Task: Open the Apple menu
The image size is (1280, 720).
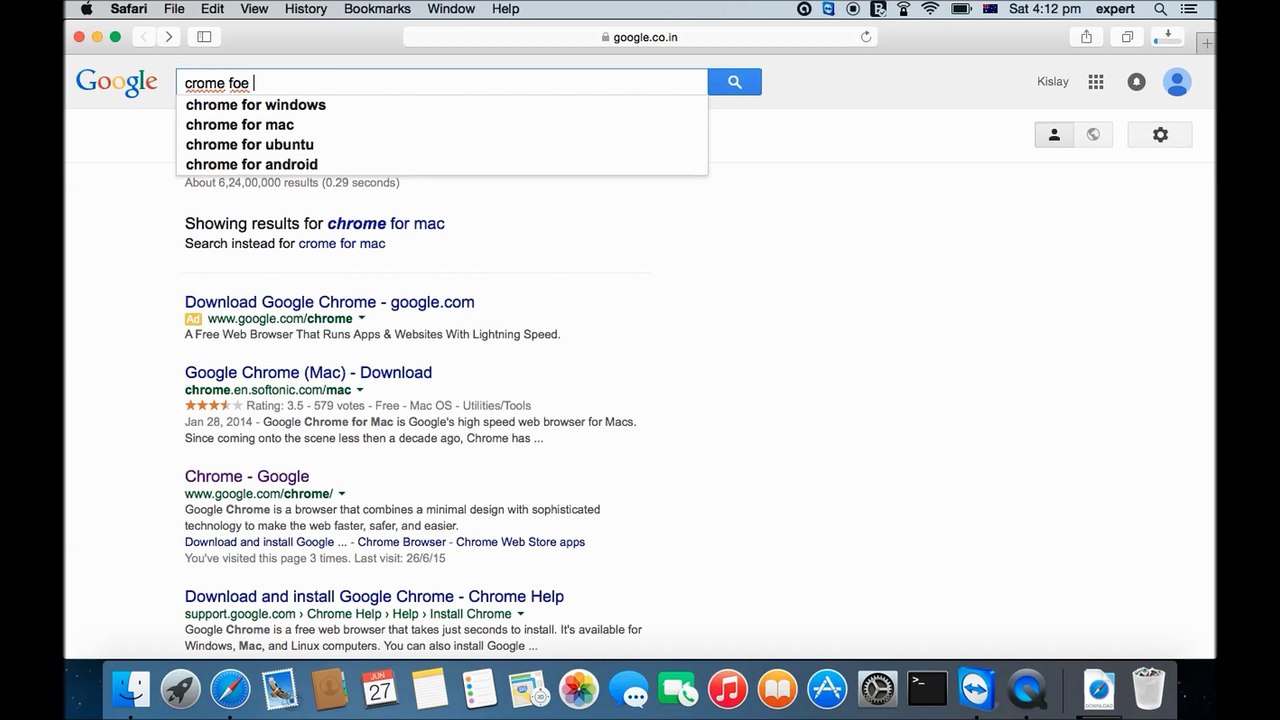Action: [x=86, y=9]
